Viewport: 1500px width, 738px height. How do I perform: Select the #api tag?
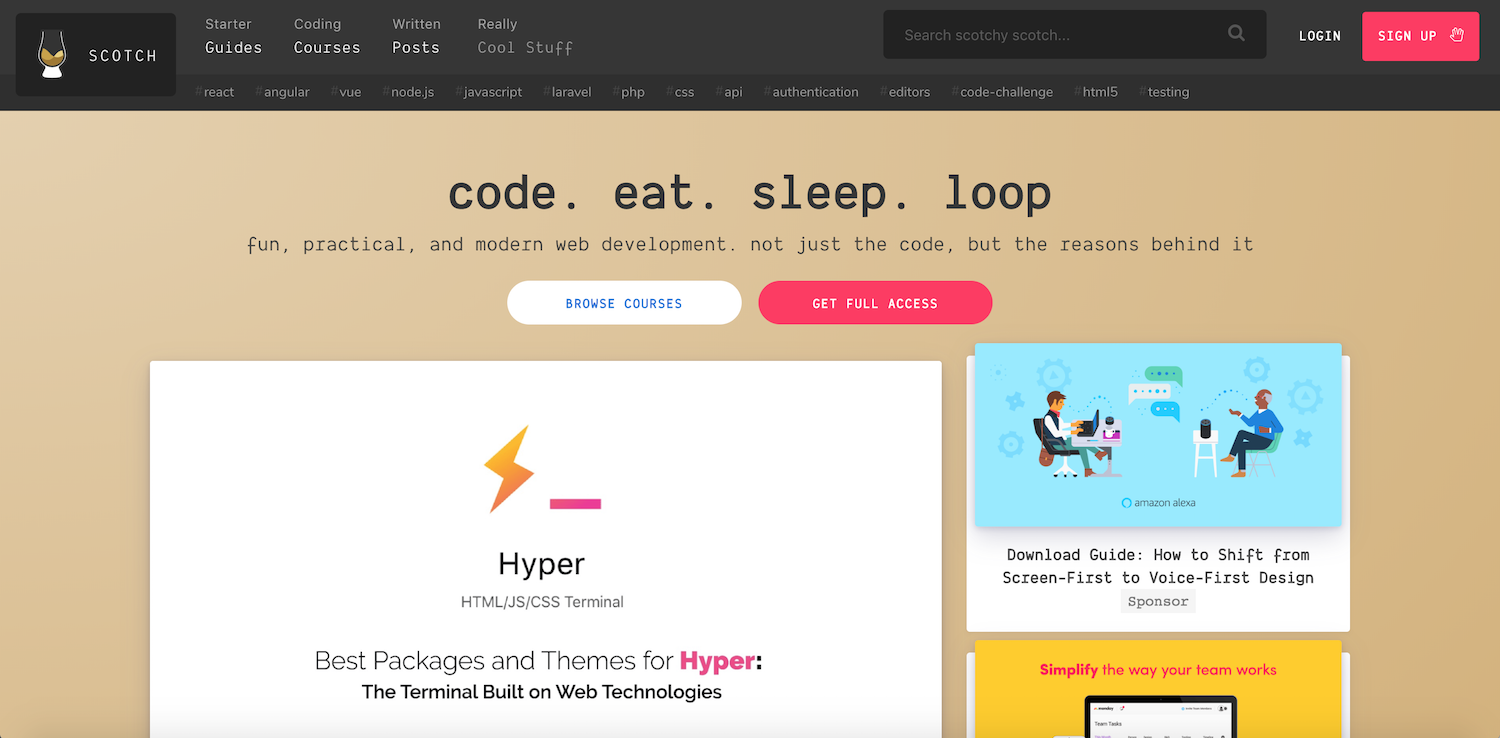tap(729, 92)
